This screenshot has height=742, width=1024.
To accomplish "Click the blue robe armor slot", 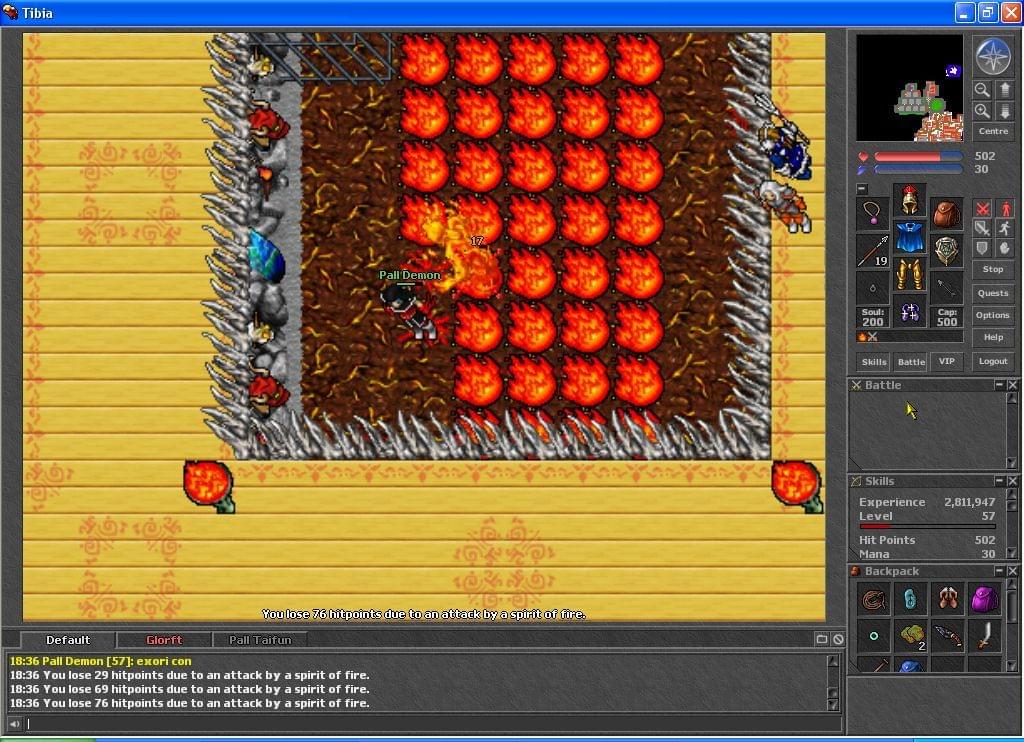I will point(910,237).
